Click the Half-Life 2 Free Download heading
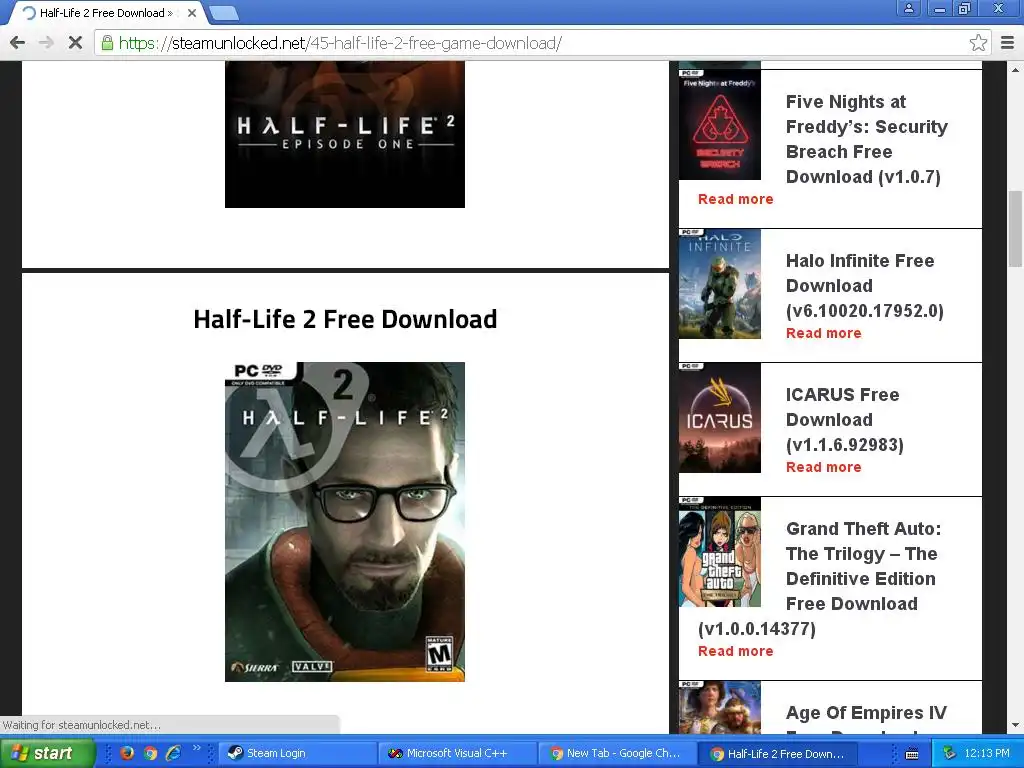The width and height of the screenshot is (1024, 768). [x=345, y=319]
